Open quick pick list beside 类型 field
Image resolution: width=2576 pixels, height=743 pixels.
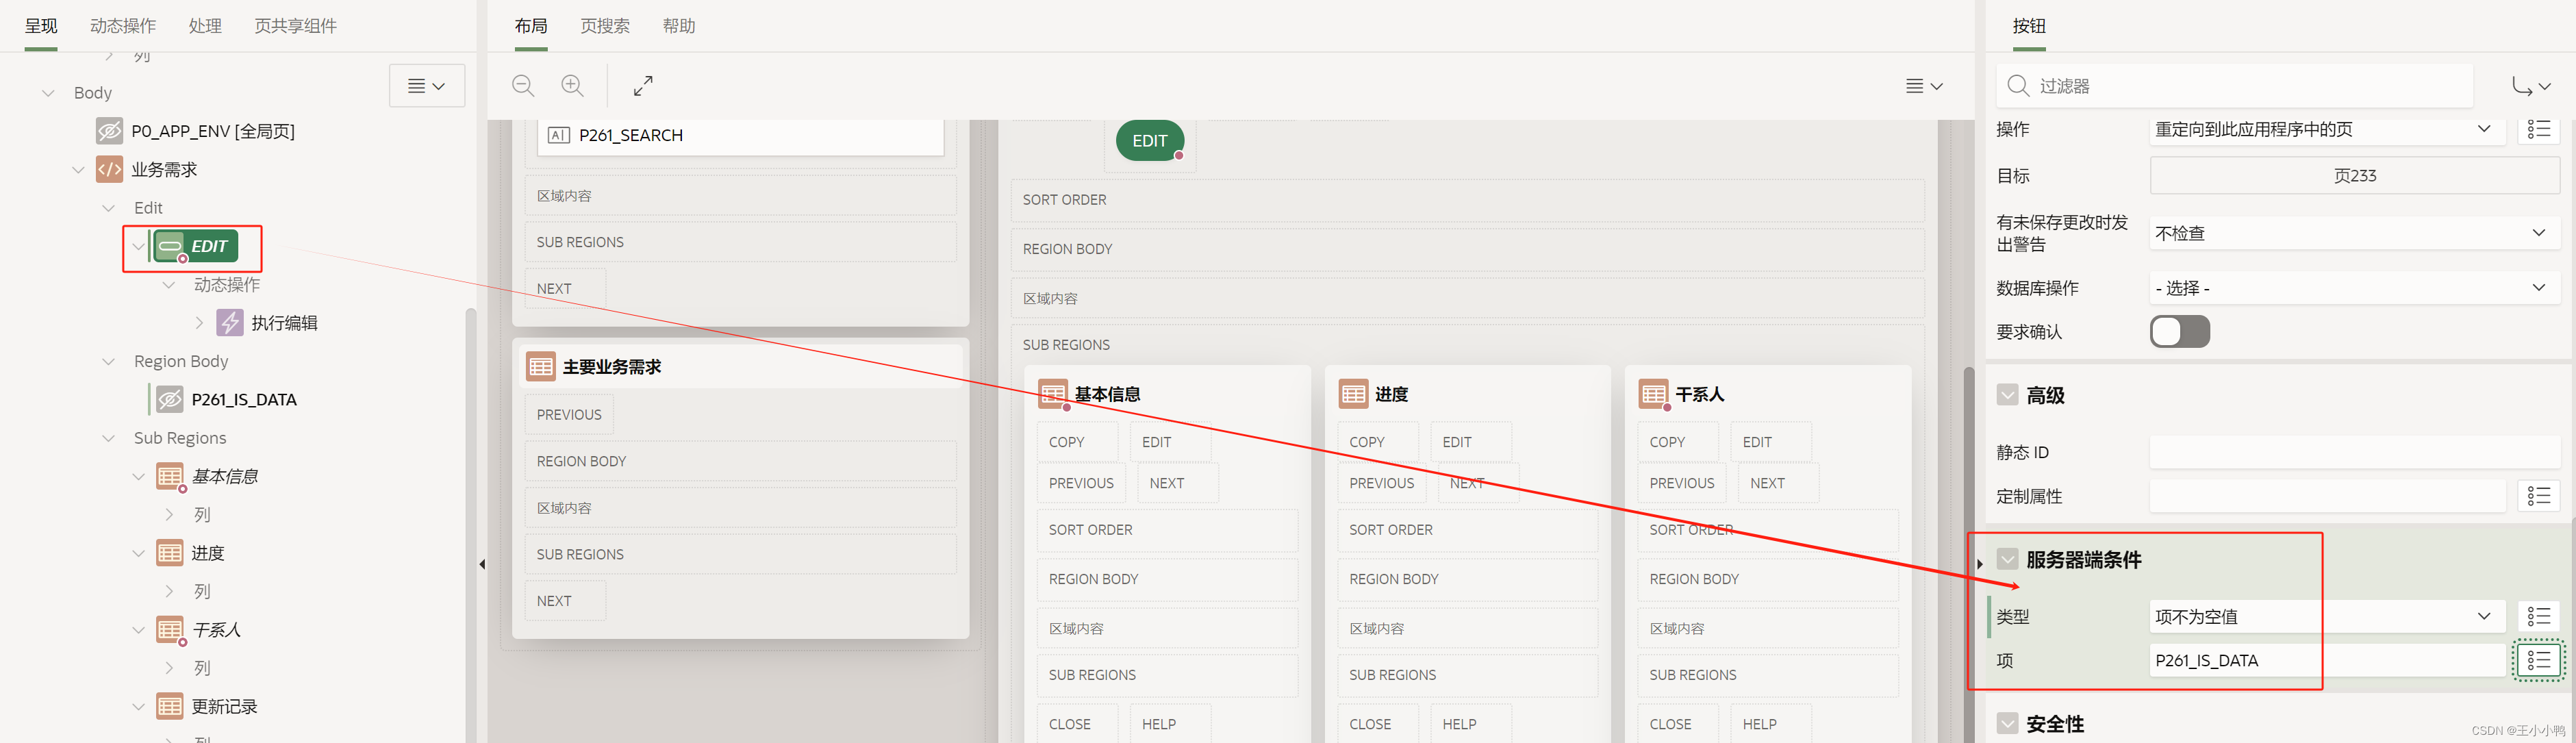pos(2538,616)
